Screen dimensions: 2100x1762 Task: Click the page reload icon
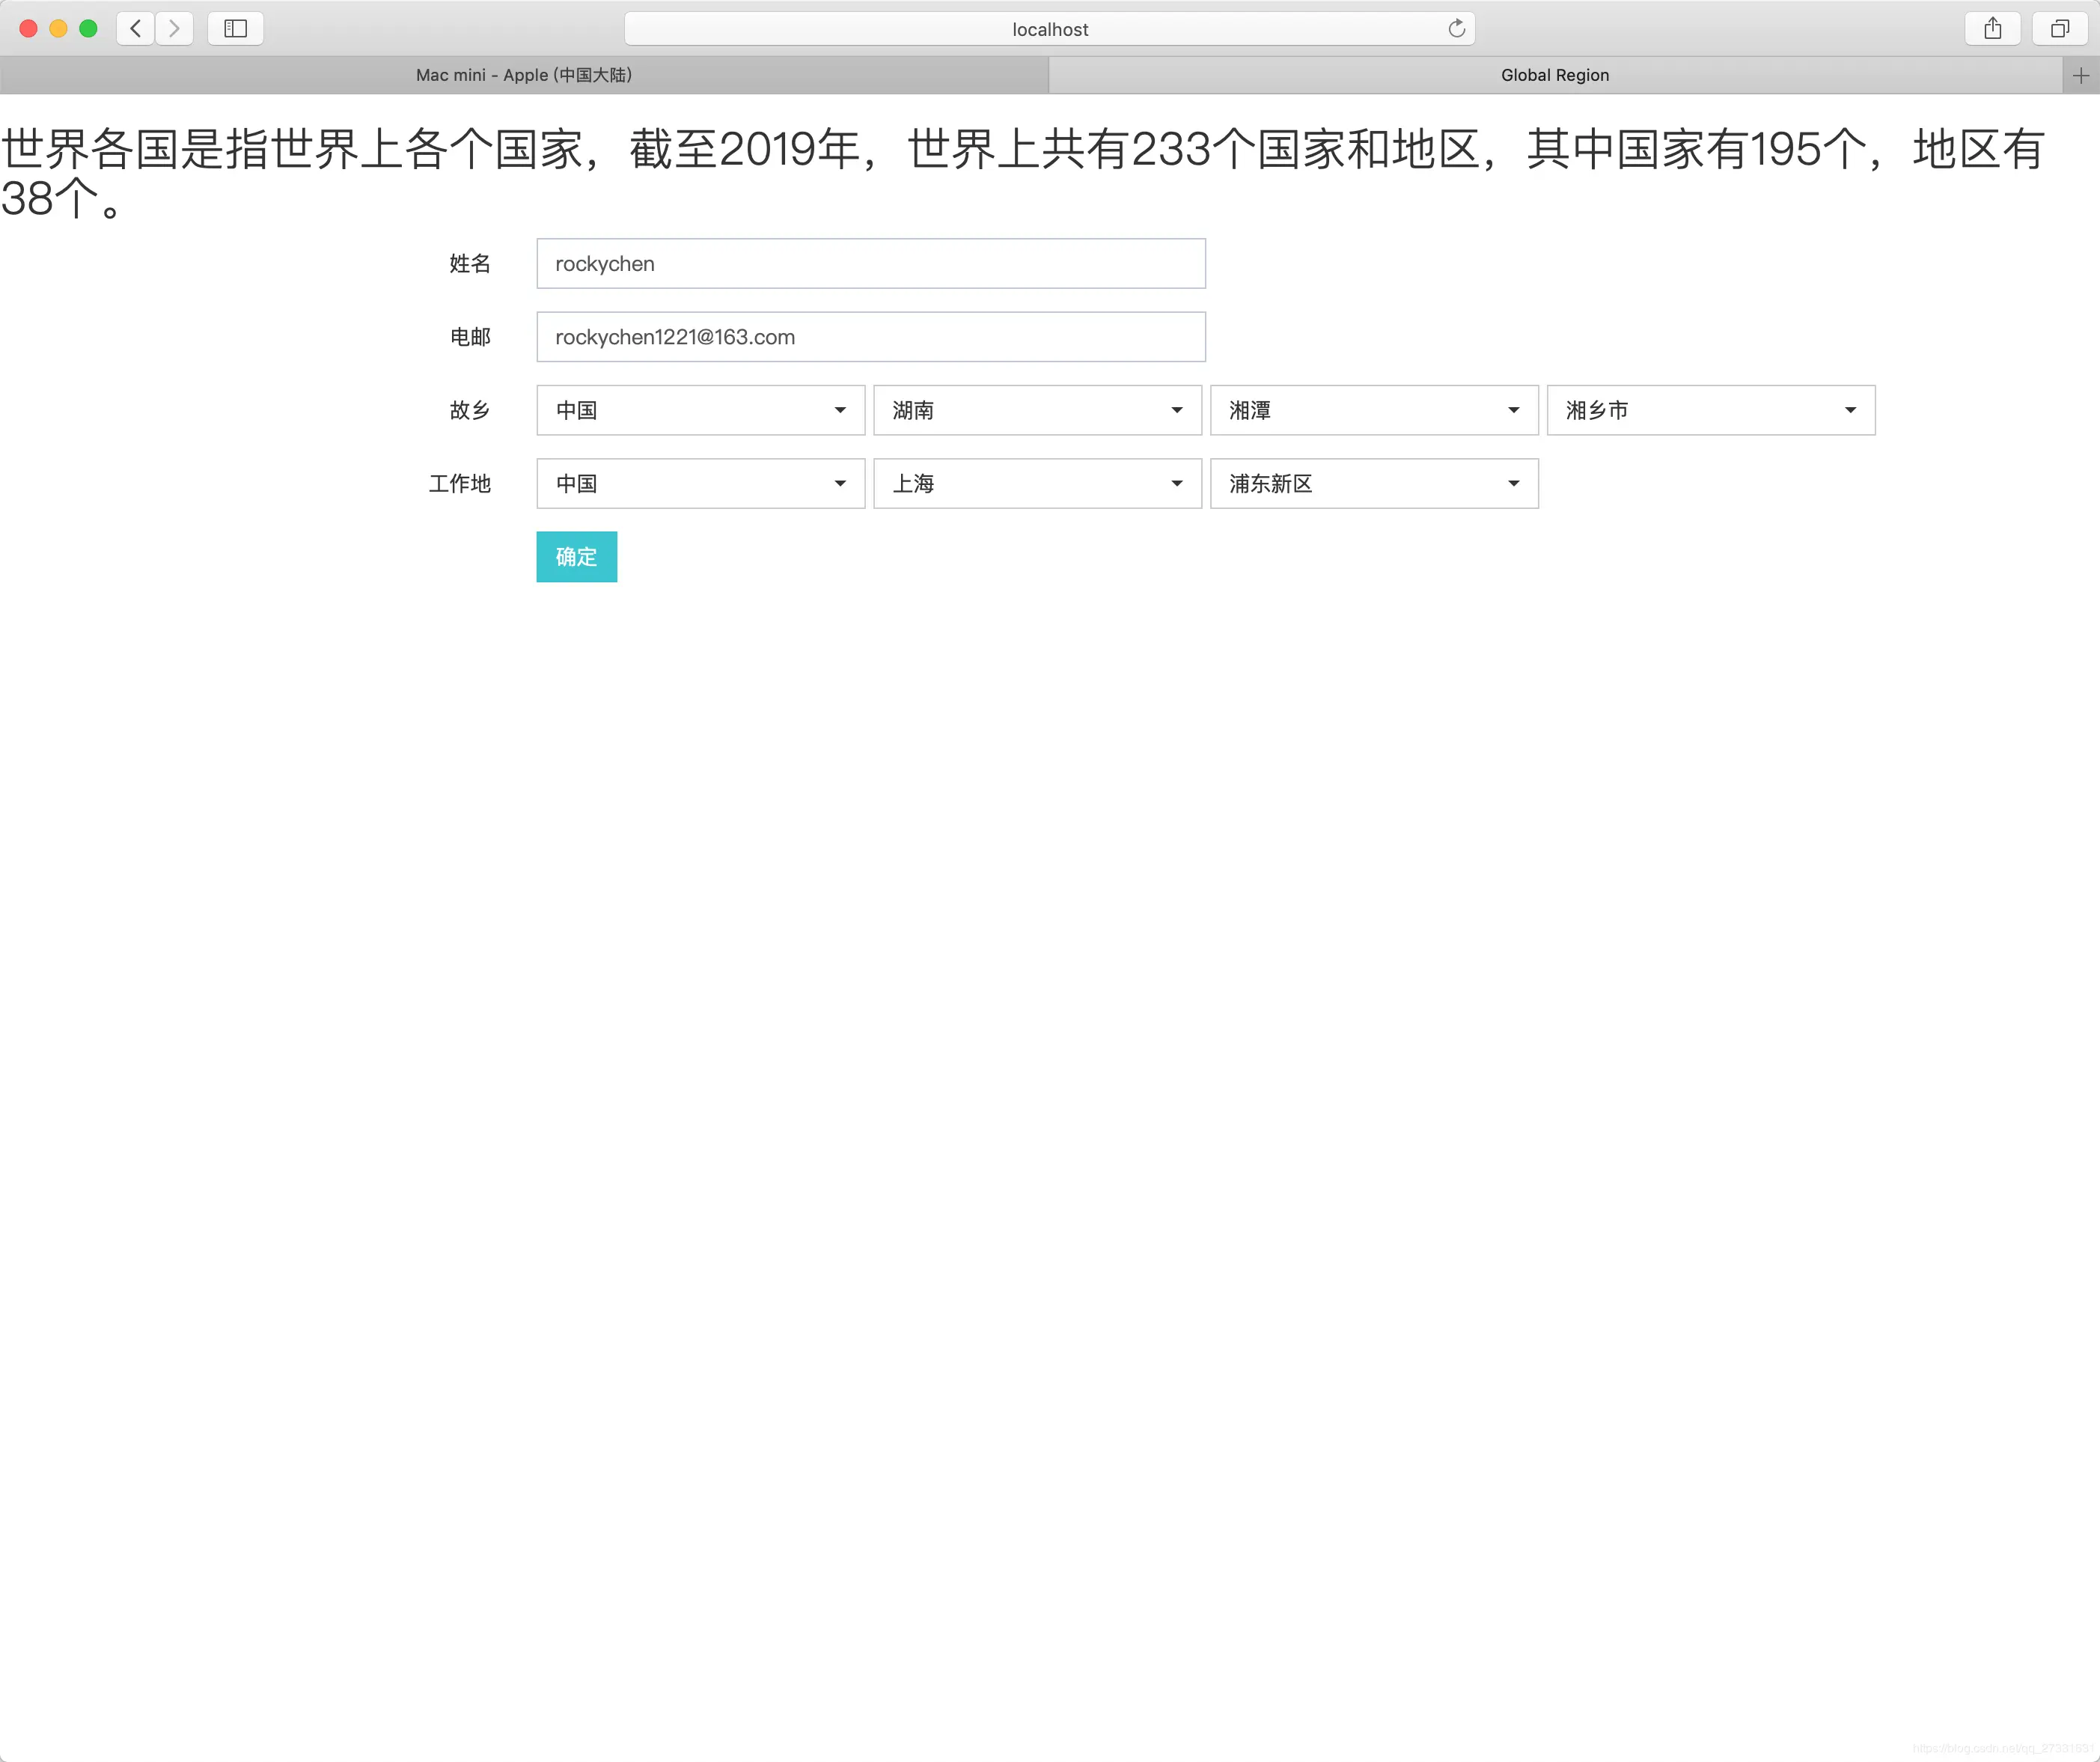pos(1457,28)
